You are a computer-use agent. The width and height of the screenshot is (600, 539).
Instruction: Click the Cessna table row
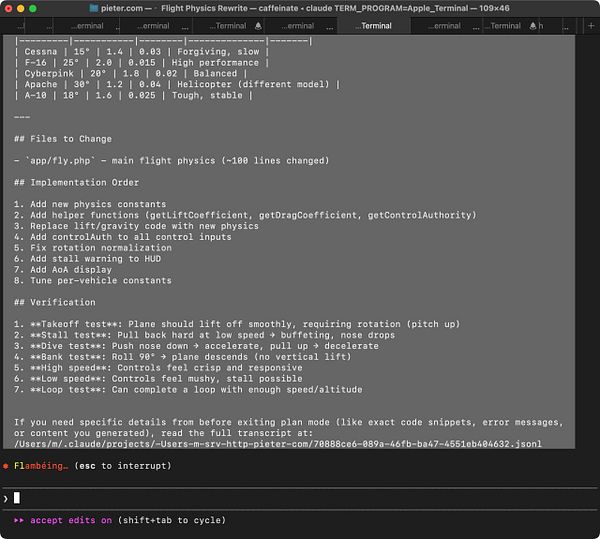click(142, 52)
